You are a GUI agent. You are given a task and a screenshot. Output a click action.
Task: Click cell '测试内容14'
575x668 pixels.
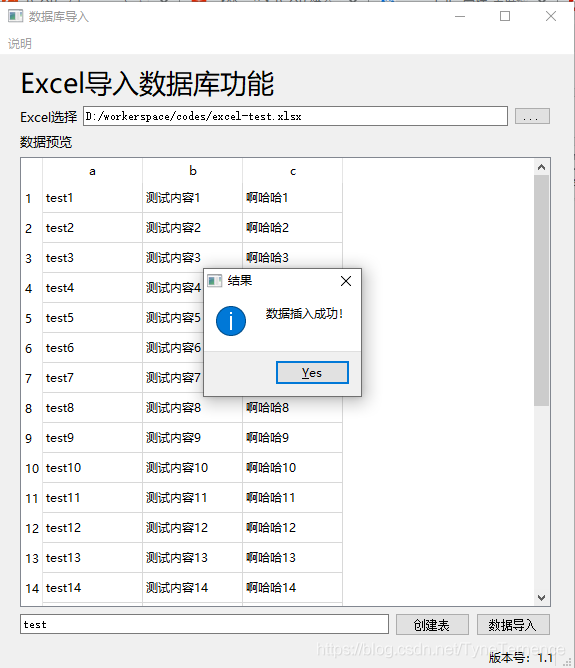193,588
